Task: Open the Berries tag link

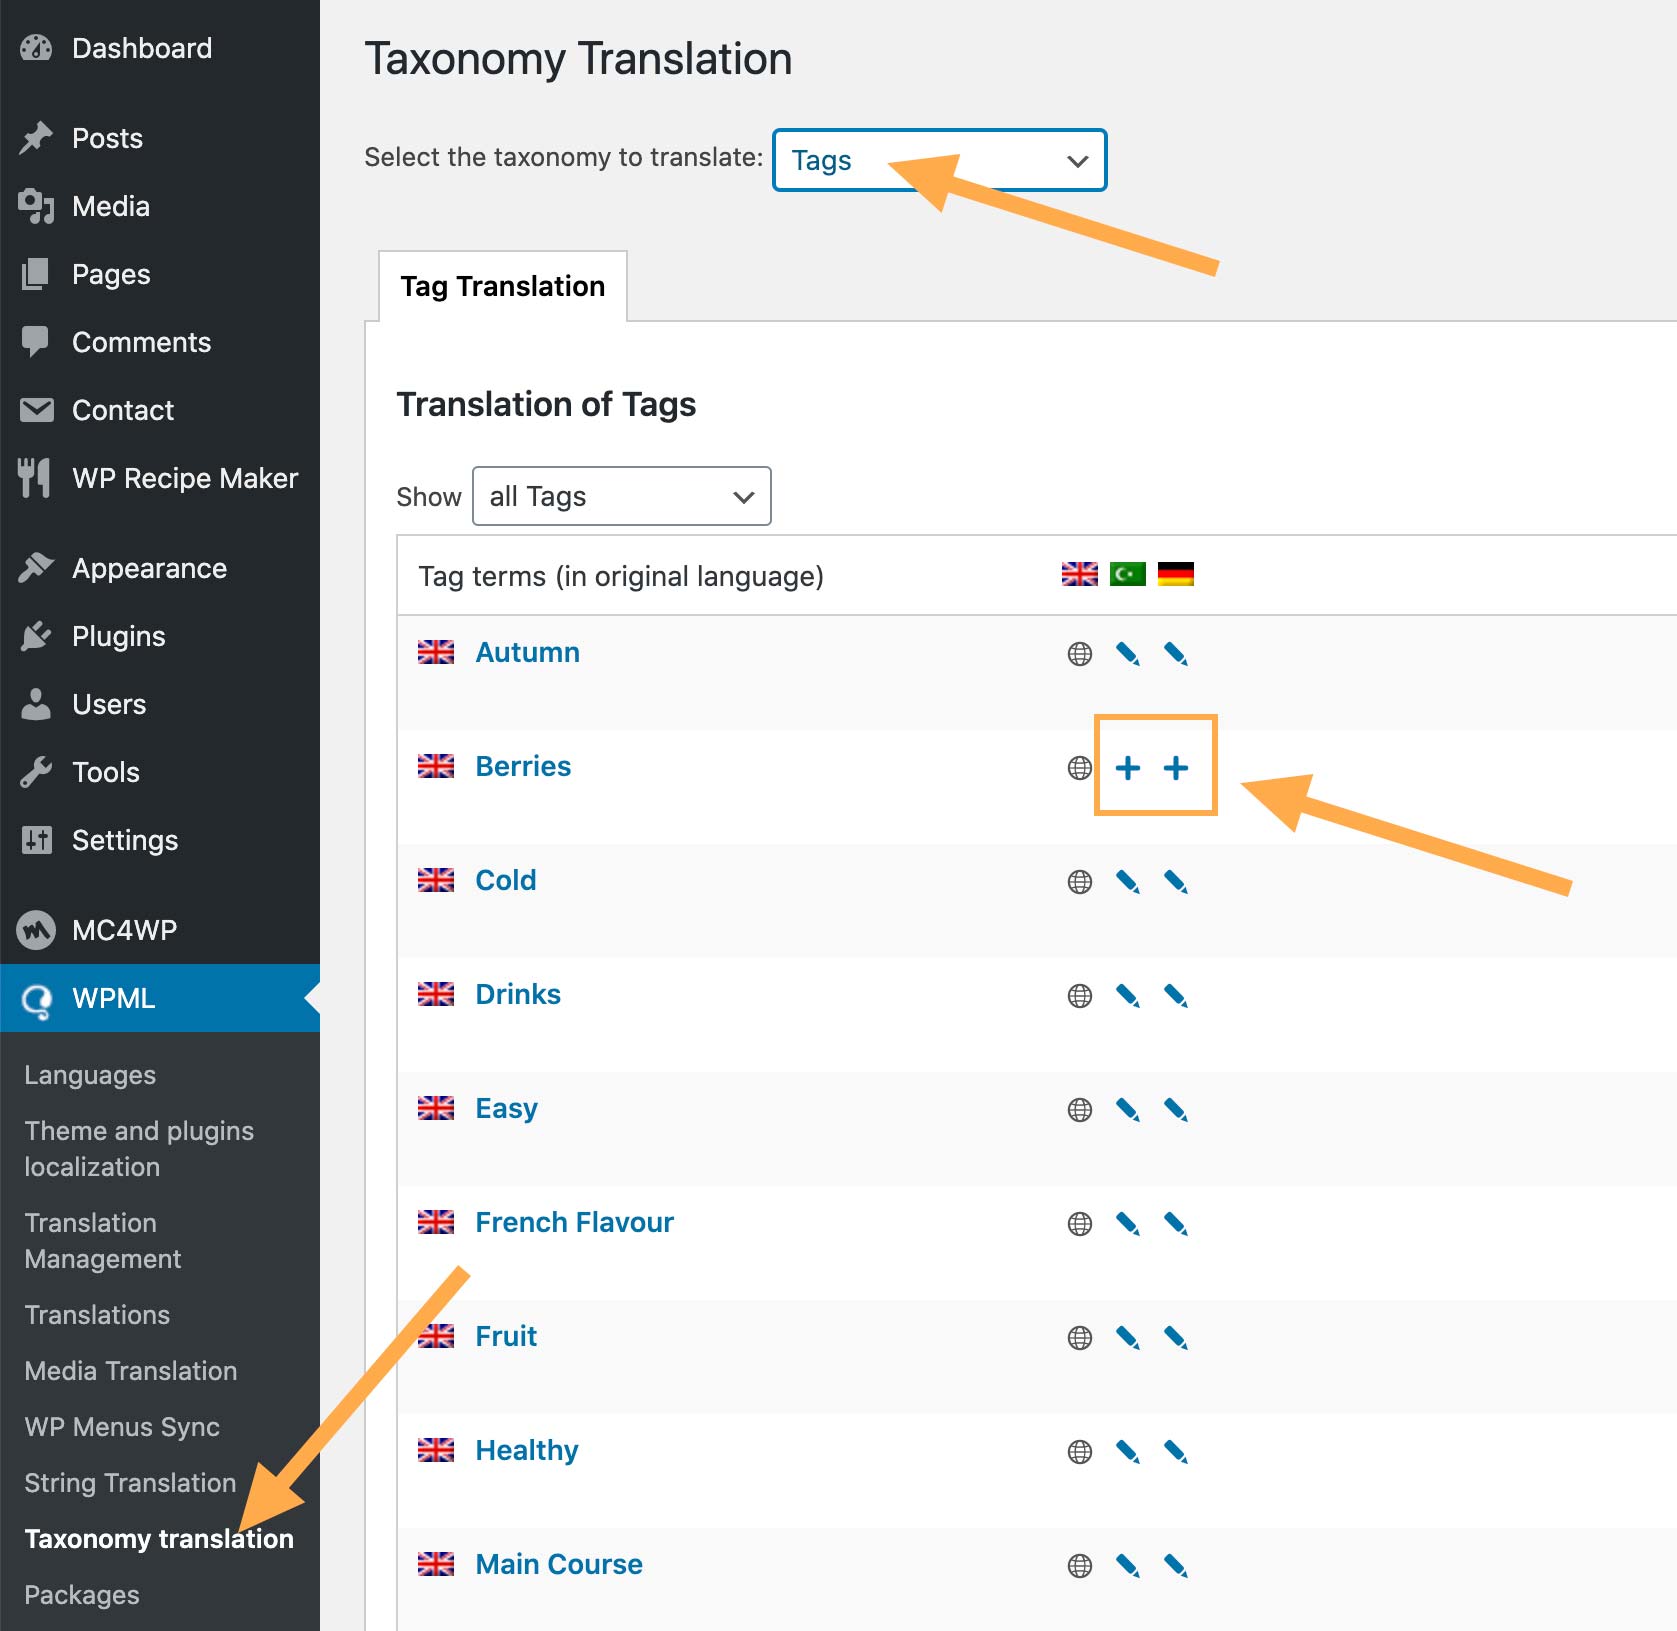Action: pyautogui.click(x=523, y=766)
